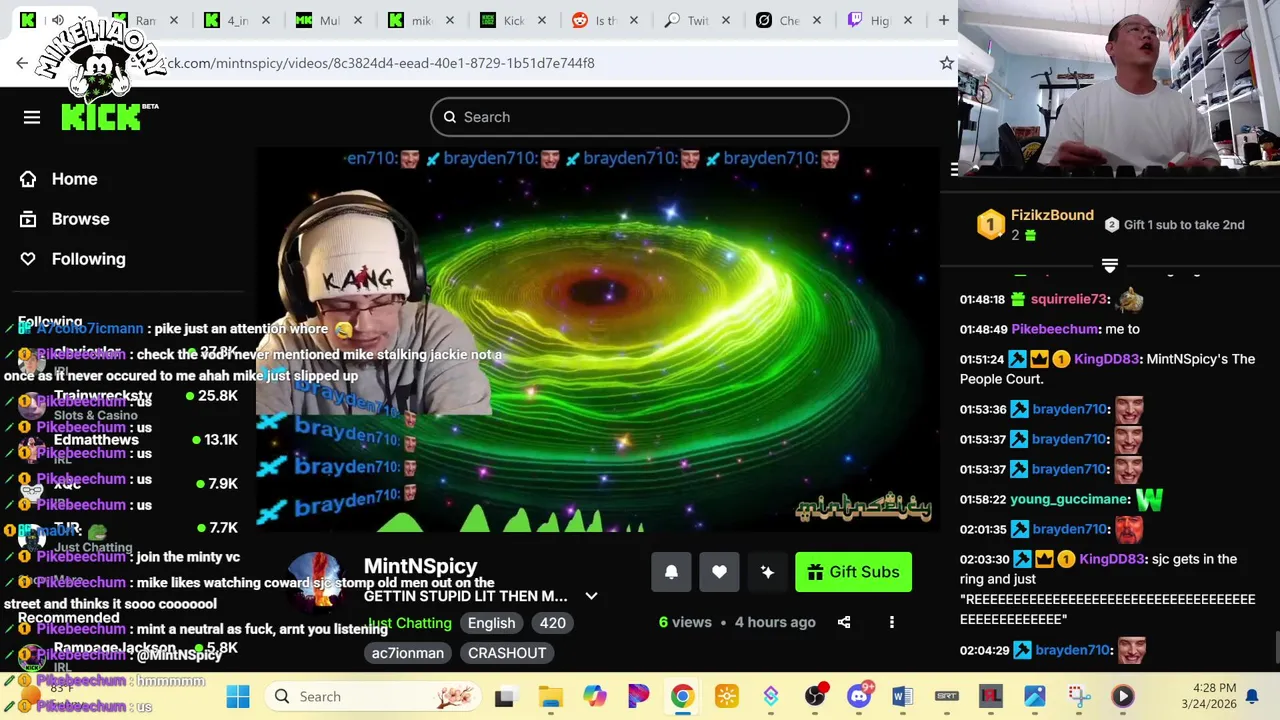Click the Gift Subs button

[853, 572]
